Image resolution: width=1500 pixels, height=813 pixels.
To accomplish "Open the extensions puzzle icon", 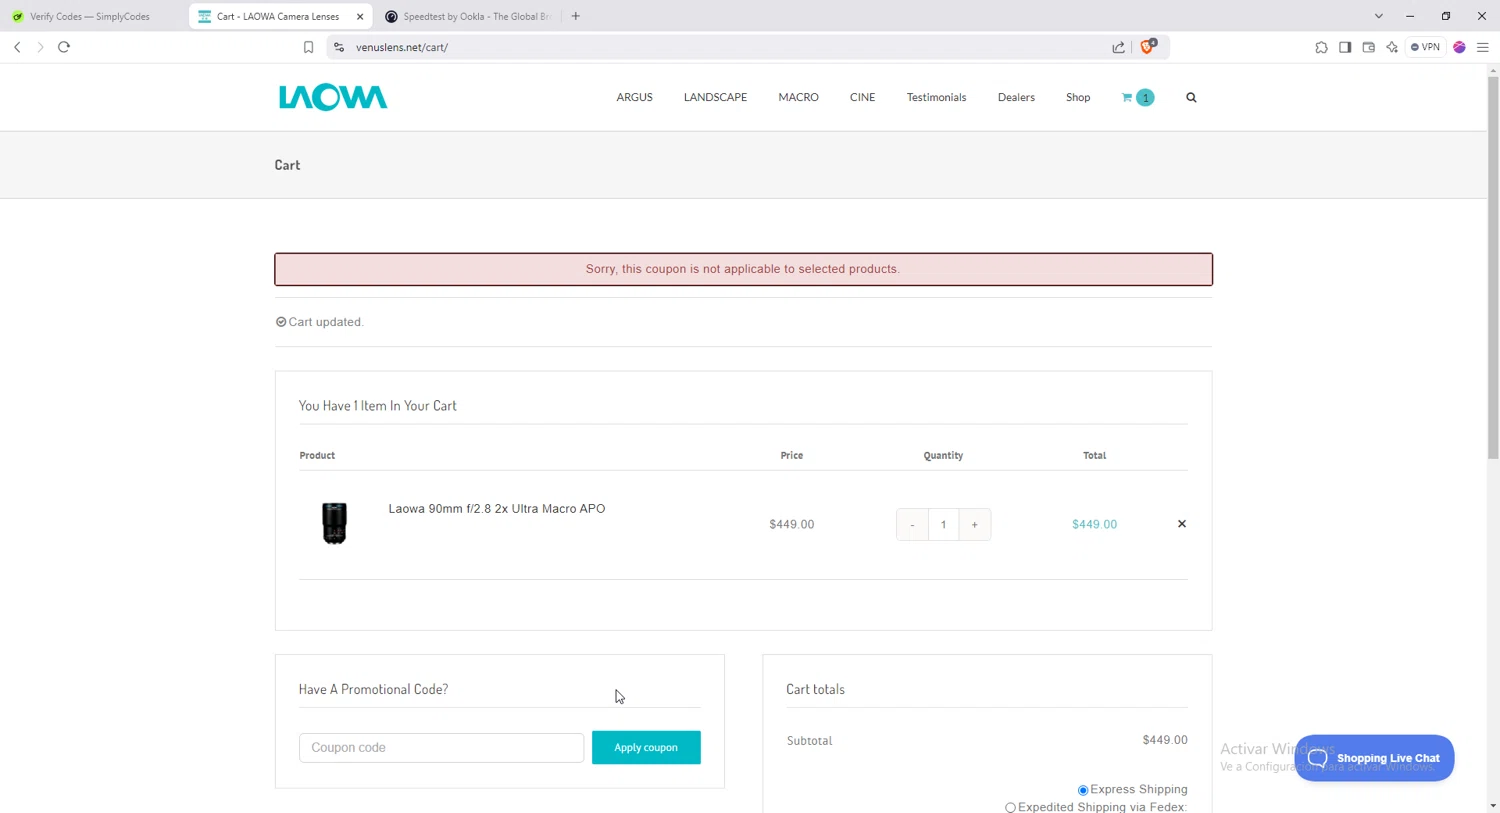I will (x=1321, y=47).
